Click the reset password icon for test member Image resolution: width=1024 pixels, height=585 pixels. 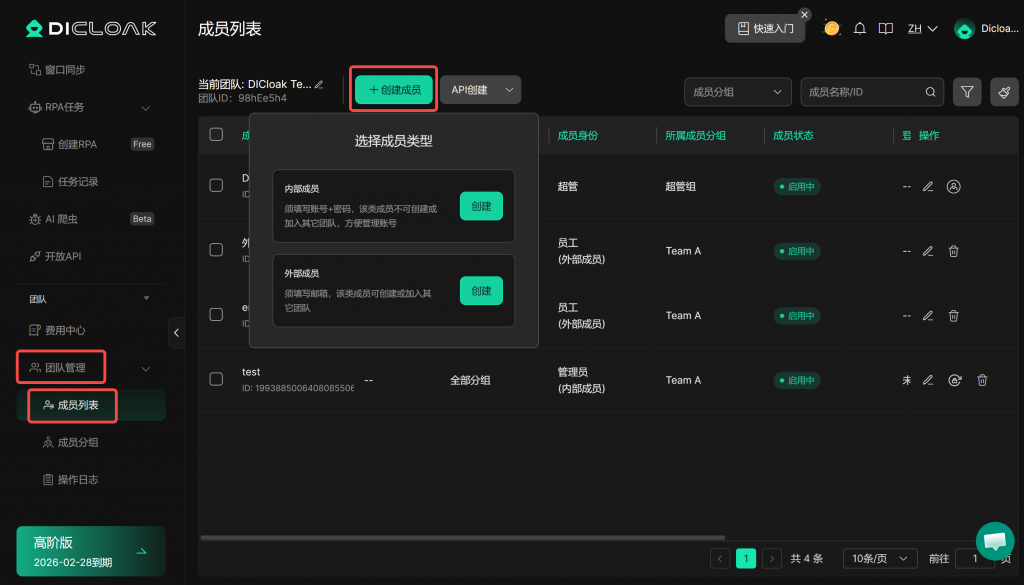955,380
